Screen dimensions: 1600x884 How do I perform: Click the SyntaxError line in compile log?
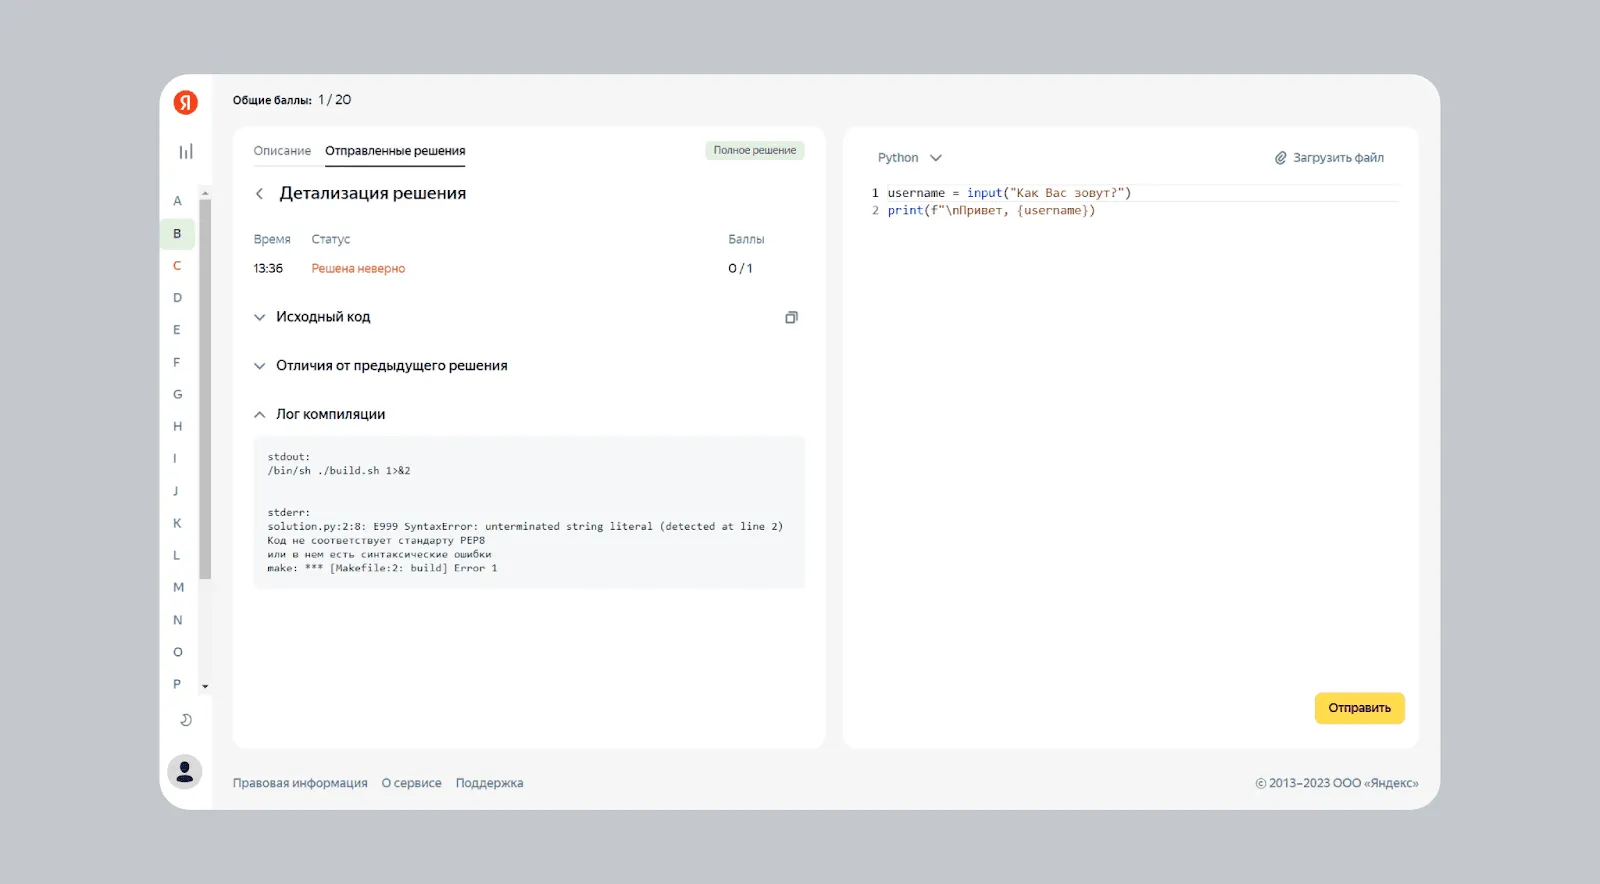pos(525,526)
